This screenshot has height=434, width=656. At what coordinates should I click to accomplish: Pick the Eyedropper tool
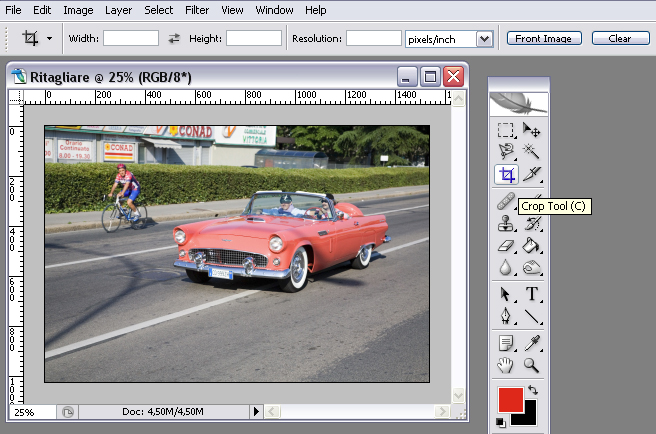532,343
